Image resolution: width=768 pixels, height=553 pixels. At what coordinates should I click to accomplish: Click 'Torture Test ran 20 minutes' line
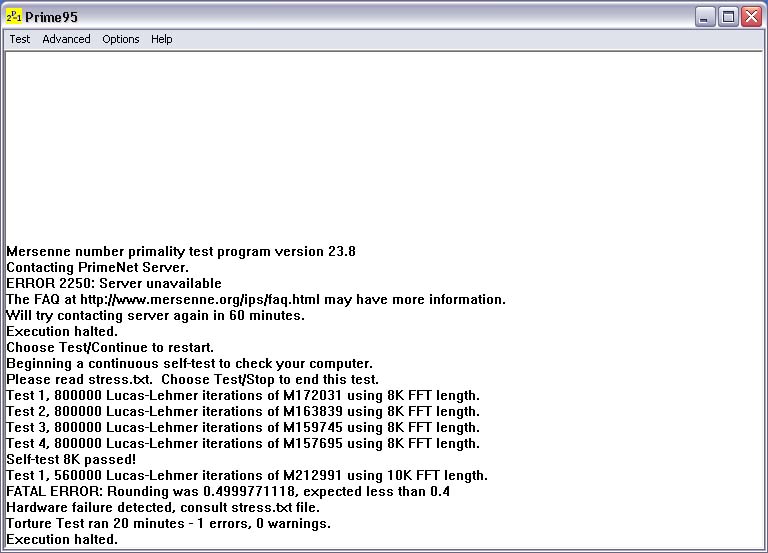168,524
